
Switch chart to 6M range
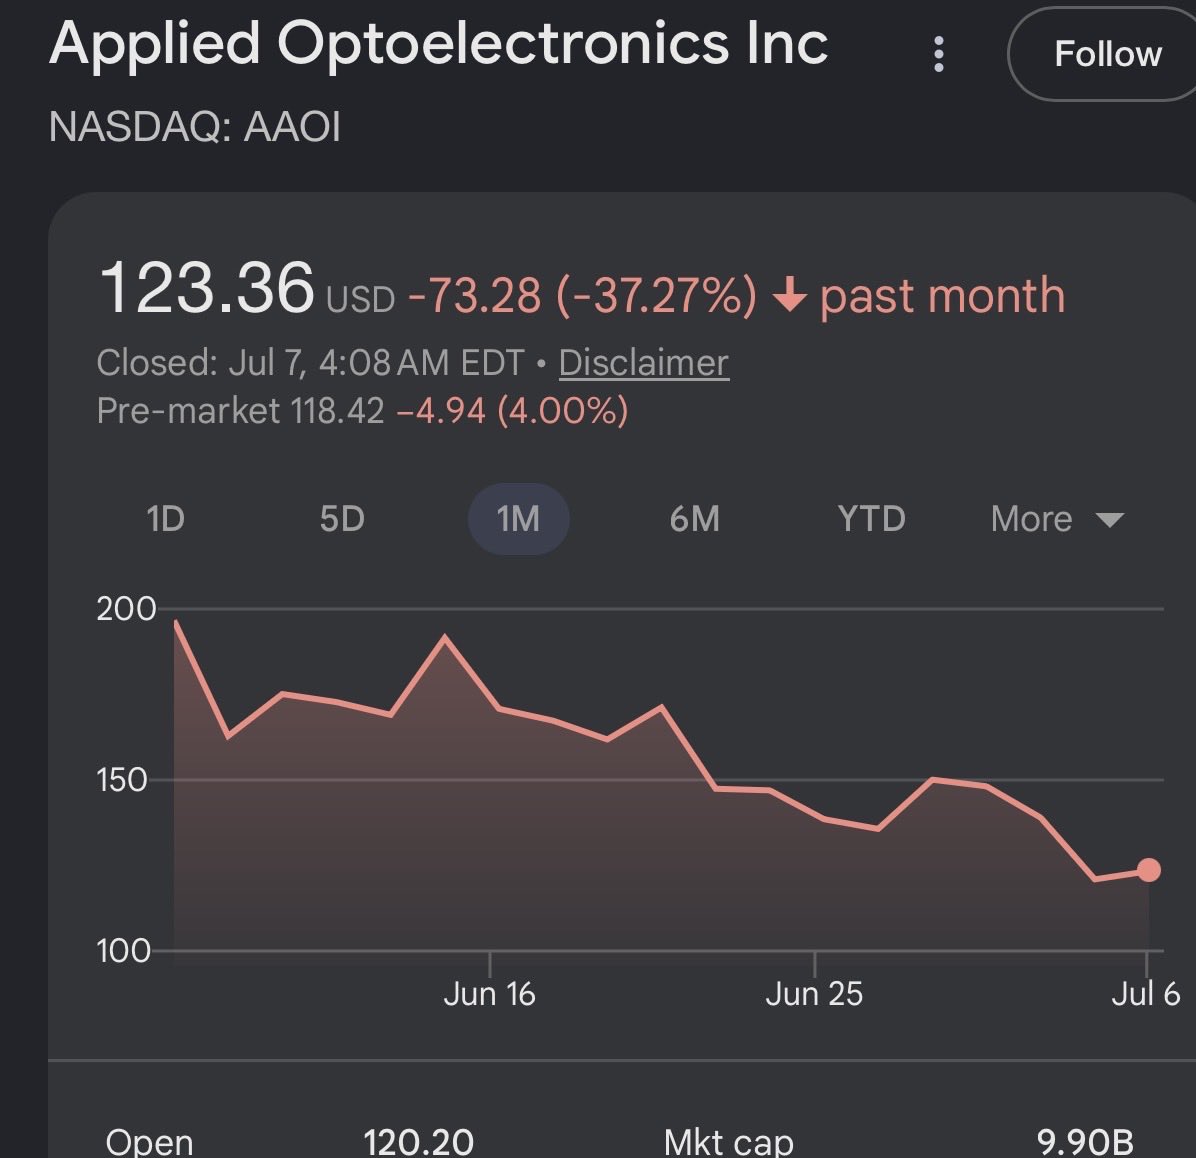point(695,519)
